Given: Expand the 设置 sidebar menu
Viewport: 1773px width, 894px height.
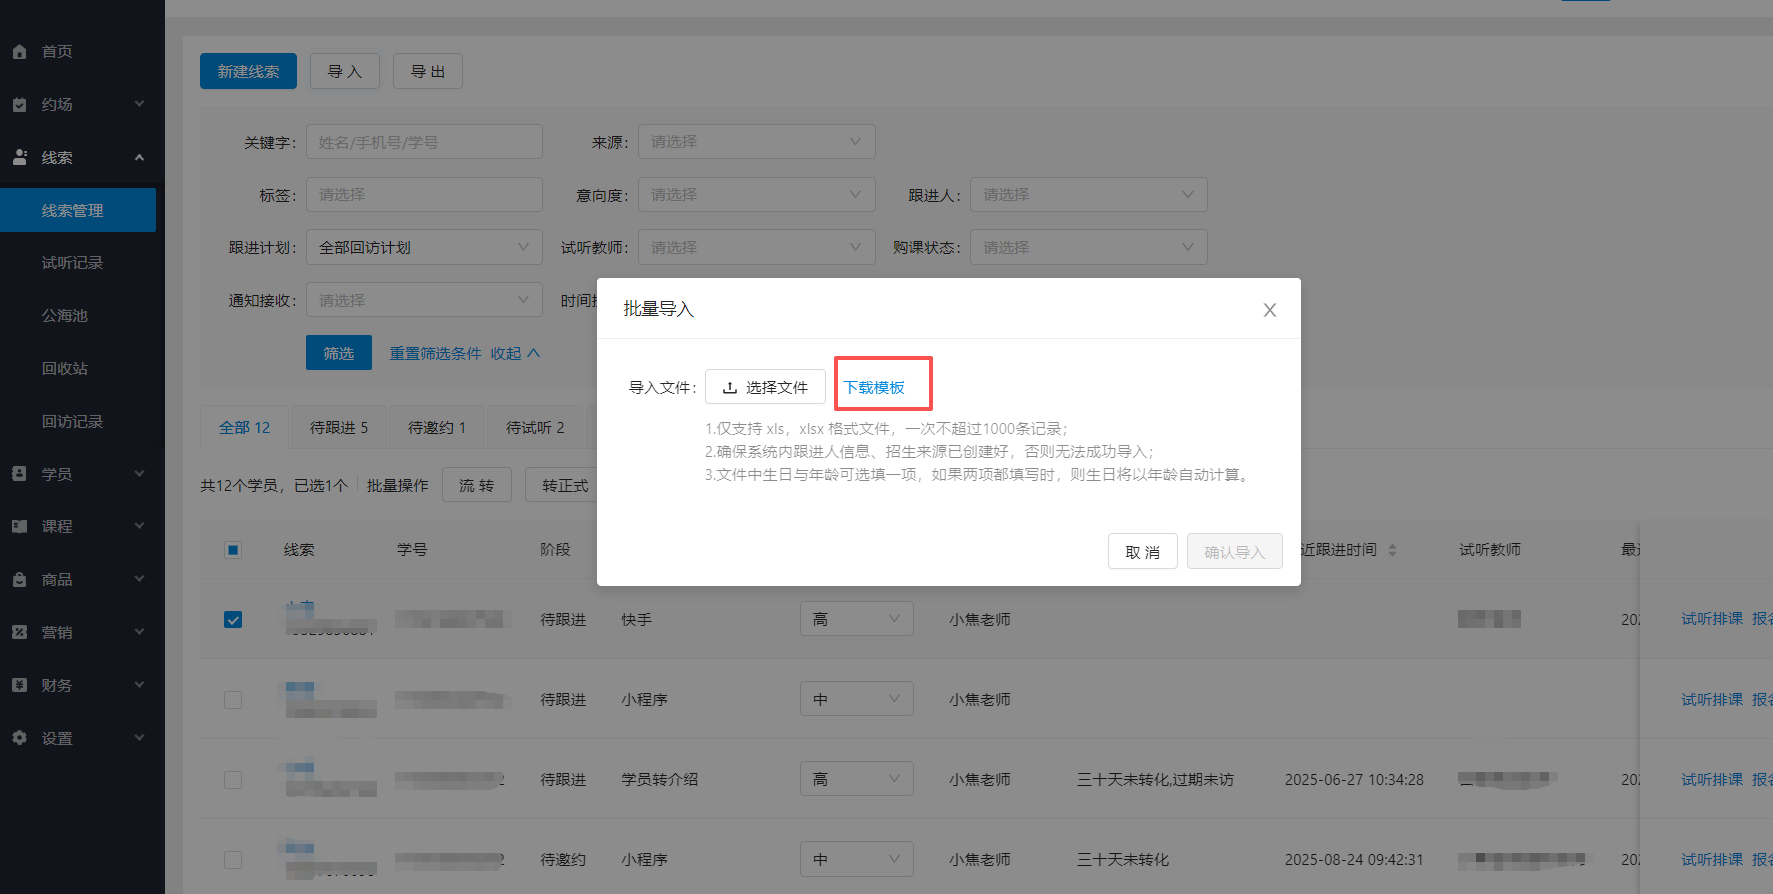Looking at the screenshot, I should 139,738.
